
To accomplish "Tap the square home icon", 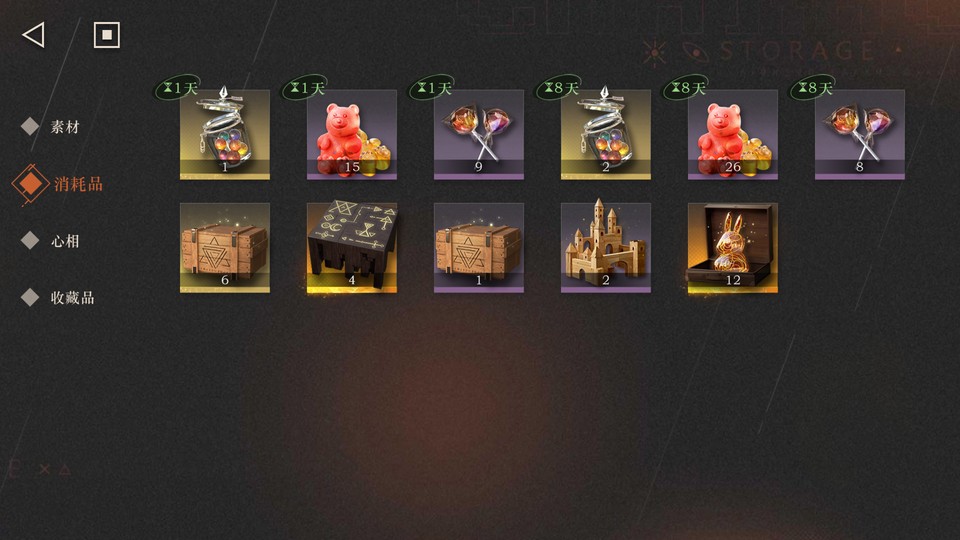I will coord(107,35).
